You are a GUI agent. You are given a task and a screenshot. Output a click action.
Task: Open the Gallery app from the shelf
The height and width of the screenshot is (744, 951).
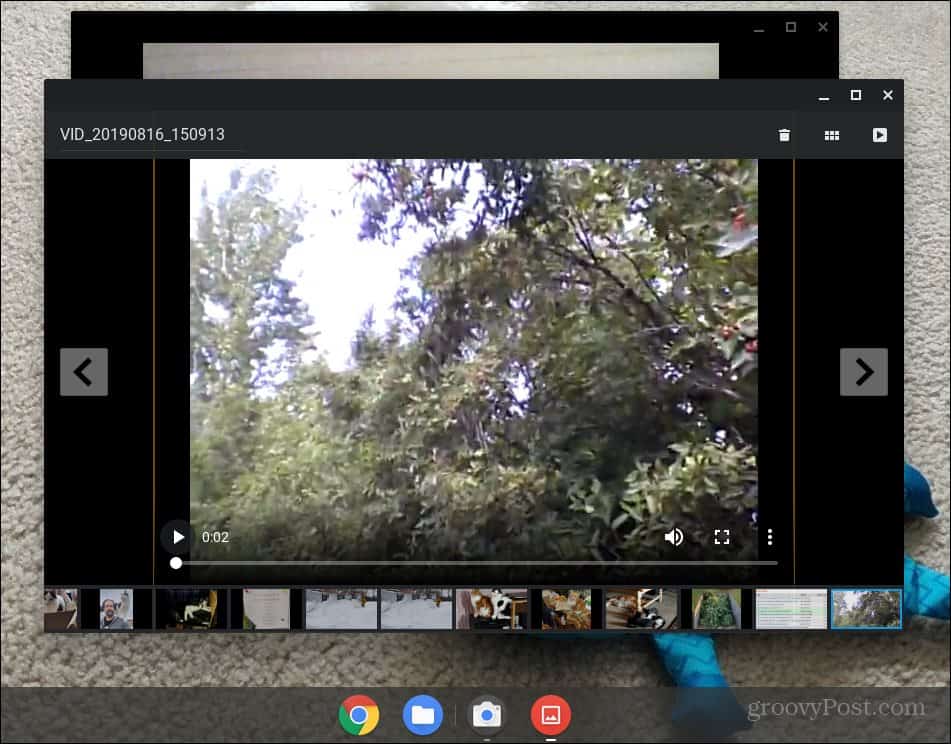(550, 715)
